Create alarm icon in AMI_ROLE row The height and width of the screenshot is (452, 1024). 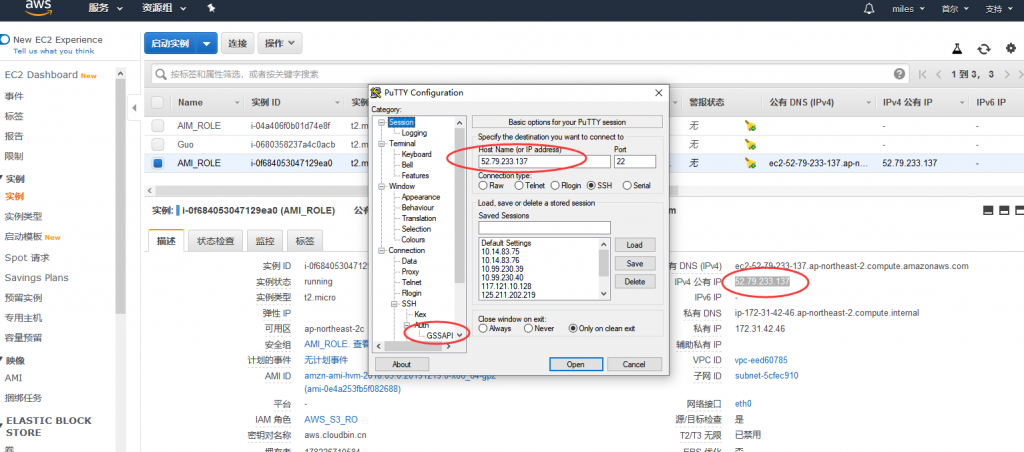click(750, 163)
